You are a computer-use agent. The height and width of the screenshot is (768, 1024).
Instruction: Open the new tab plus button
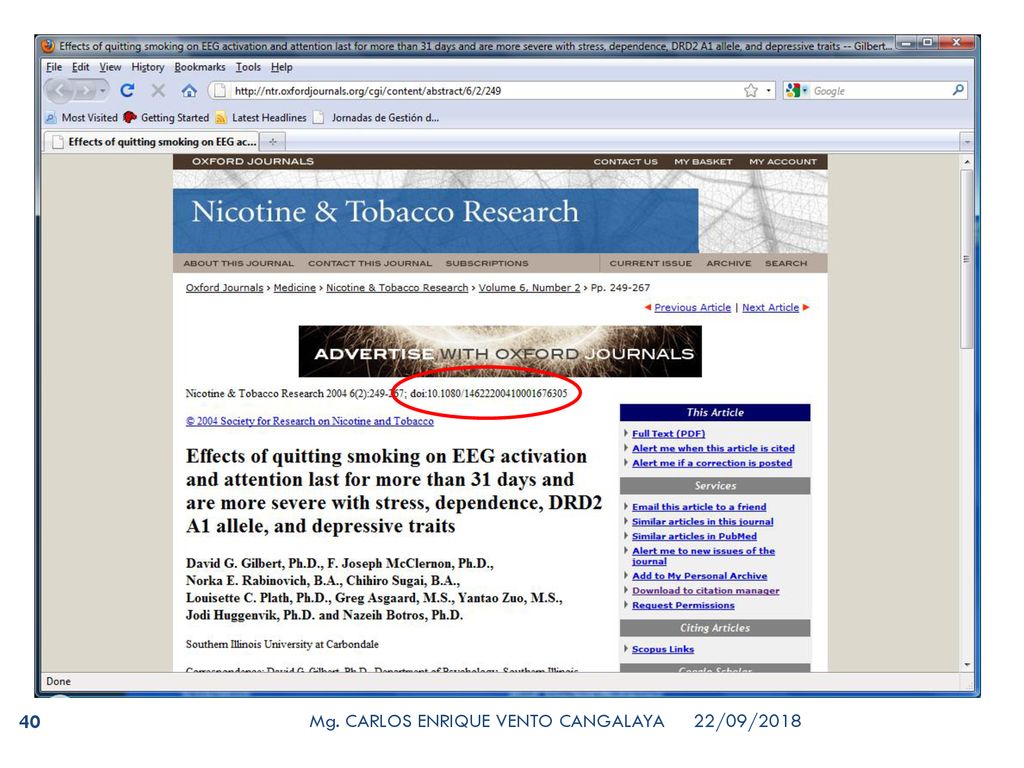pos(272,141)
